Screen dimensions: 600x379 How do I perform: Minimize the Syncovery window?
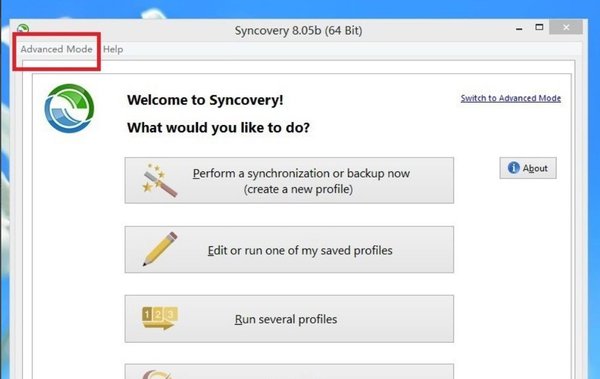pyautogui.click(x=519, y=28)
